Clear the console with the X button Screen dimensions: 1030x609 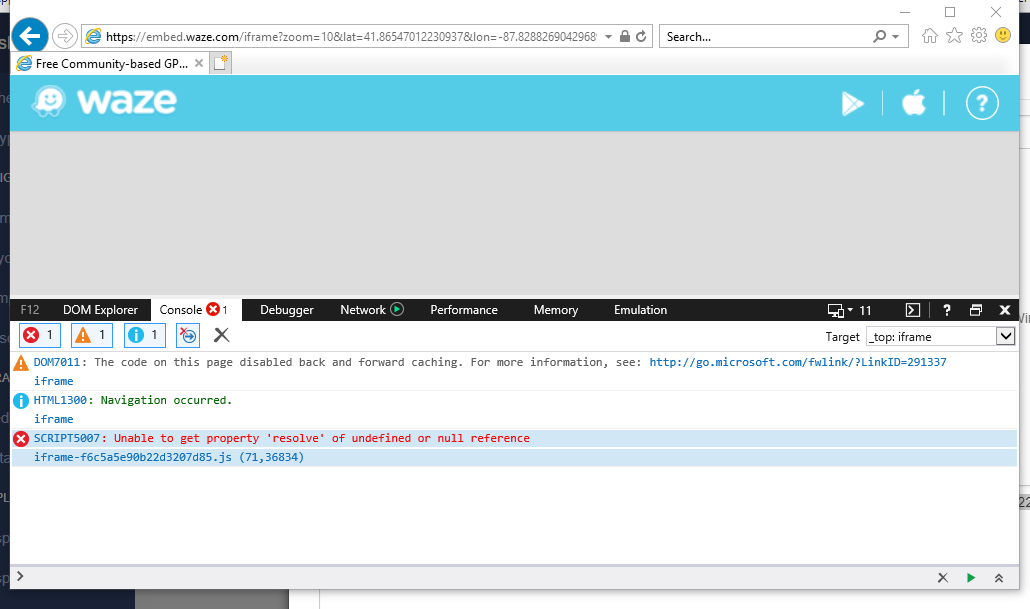click(x=221, y=335)
